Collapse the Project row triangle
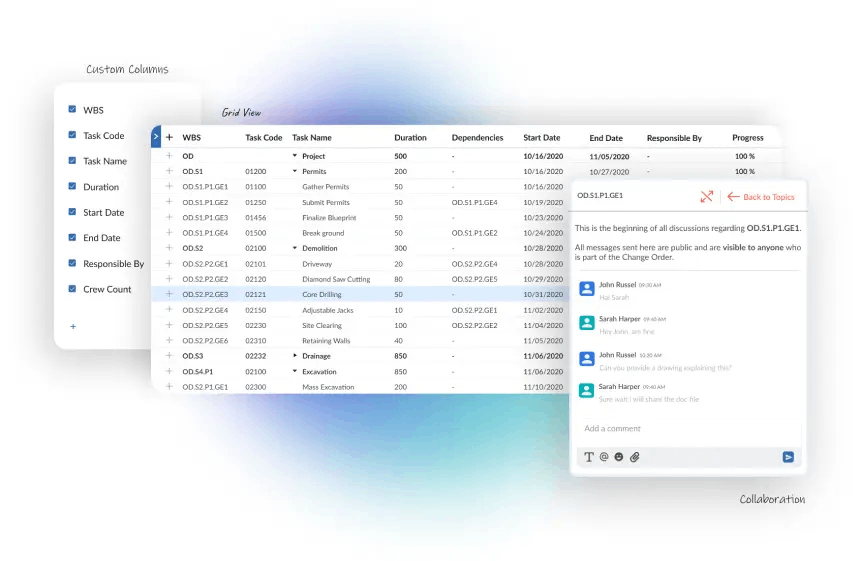 (295, 156)
